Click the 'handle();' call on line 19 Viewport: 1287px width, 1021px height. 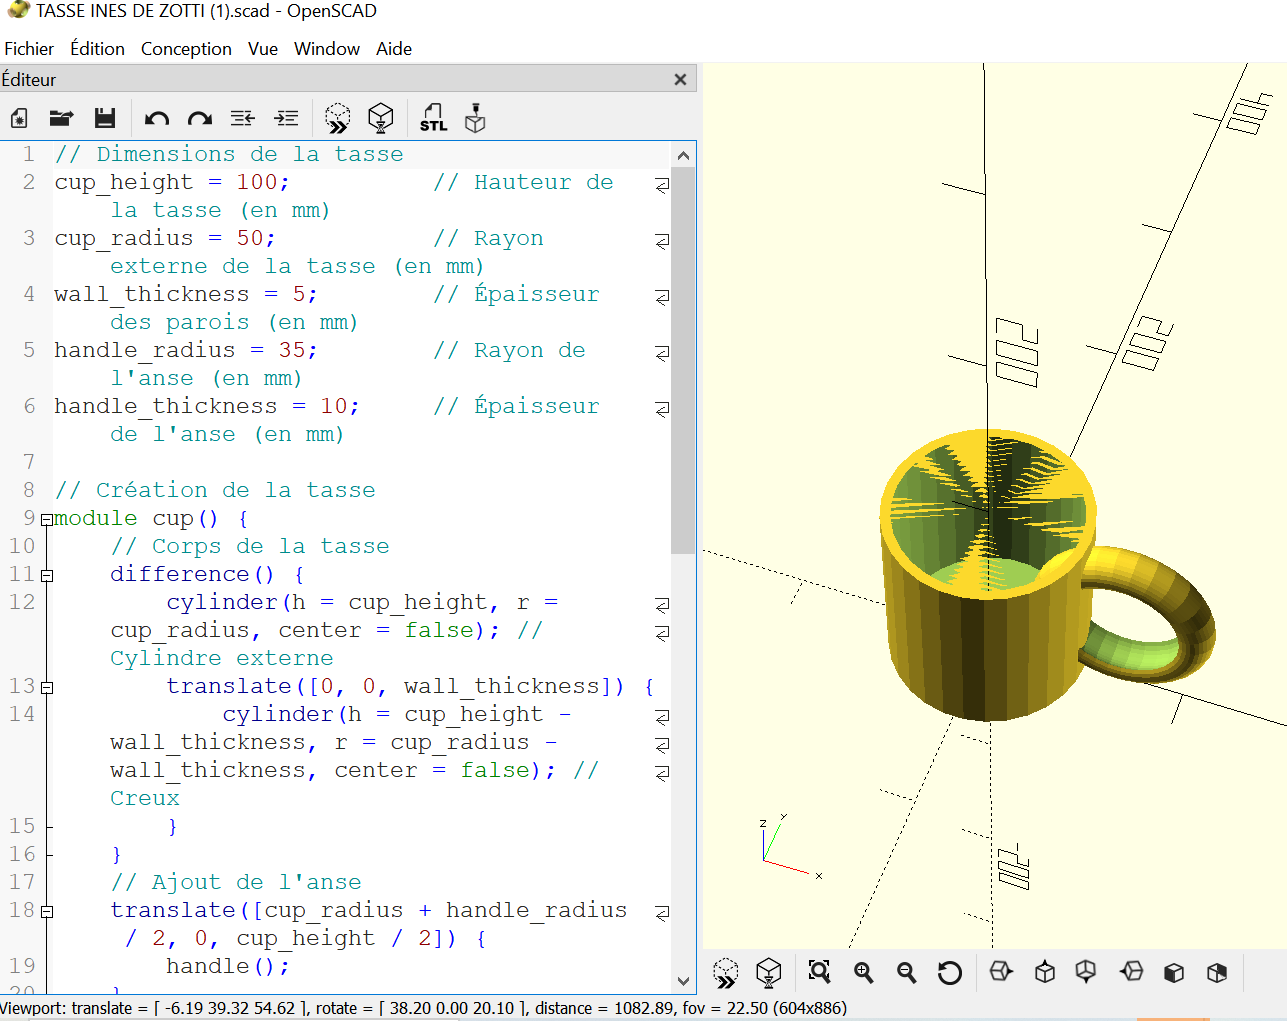228,966
